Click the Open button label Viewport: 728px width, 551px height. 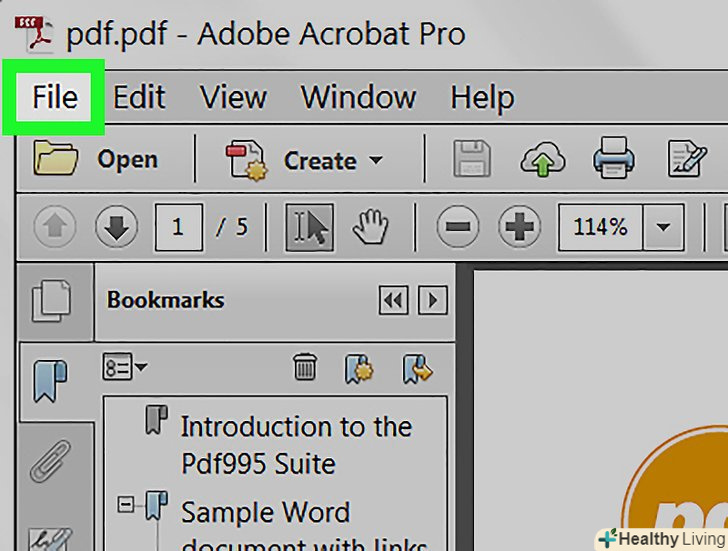click(128, 160)
